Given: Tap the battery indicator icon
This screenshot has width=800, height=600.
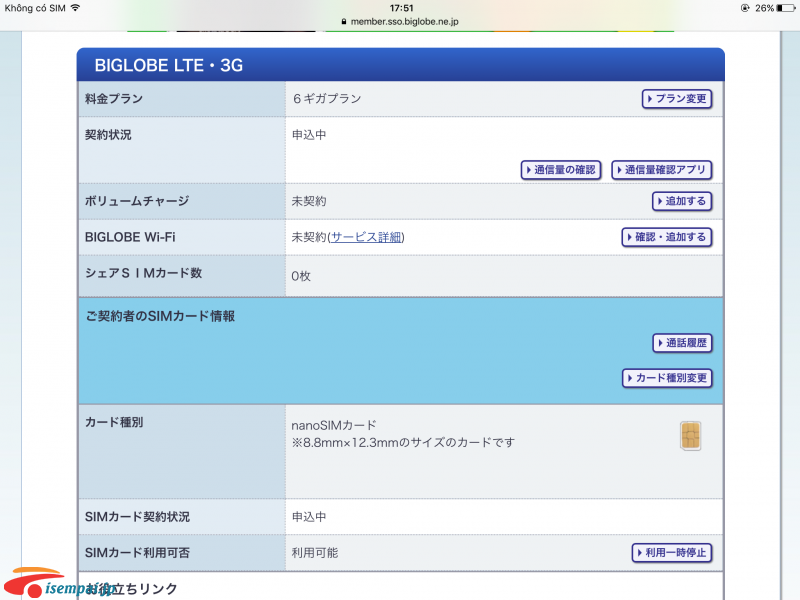Looking at the screenshot, I should [786, 8].
